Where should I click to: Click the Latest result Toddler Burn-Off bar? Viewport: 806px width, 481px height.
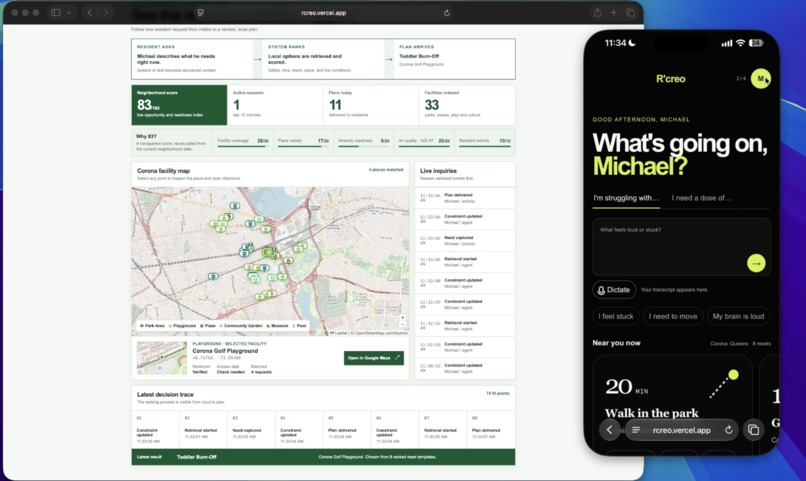323,457
